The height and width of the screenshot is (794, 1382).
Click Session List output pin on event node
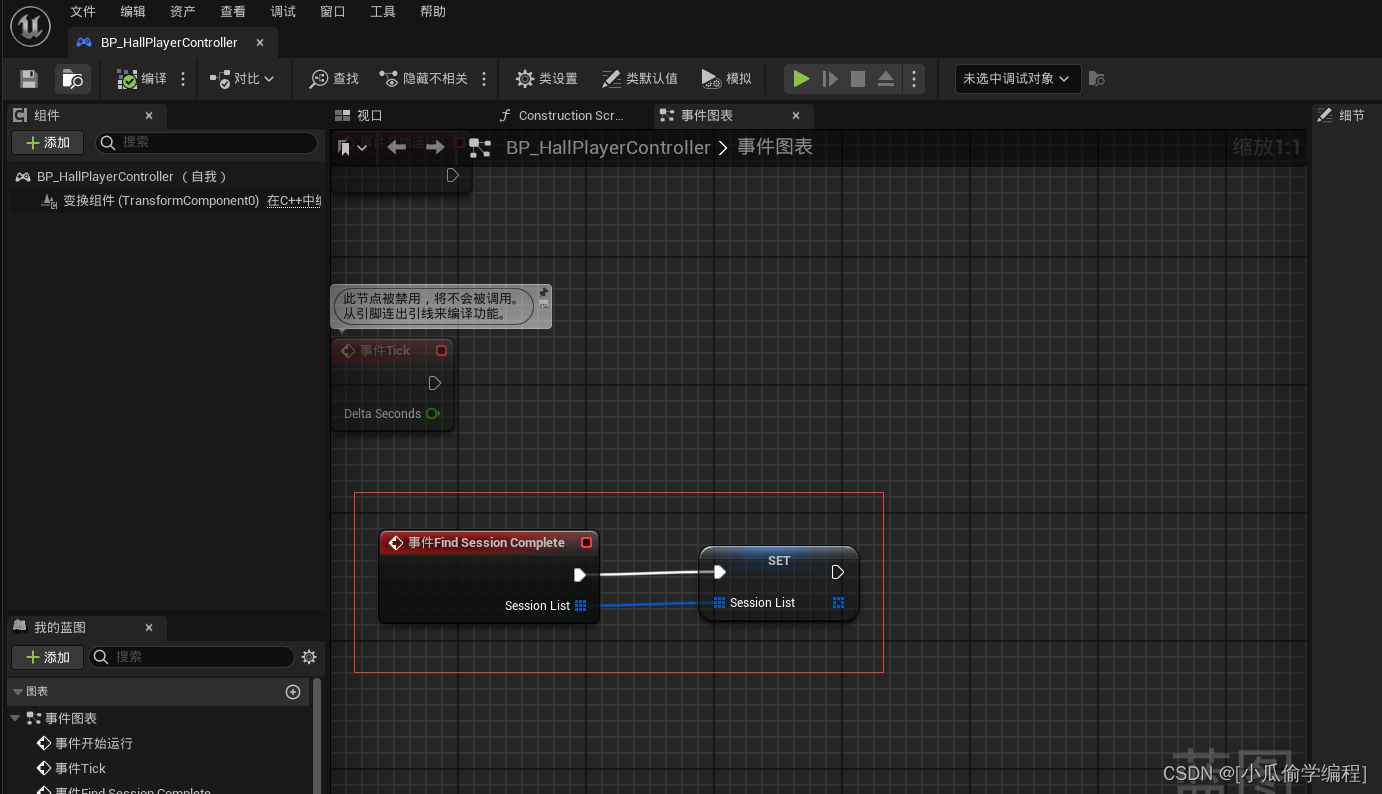(581, 606)
